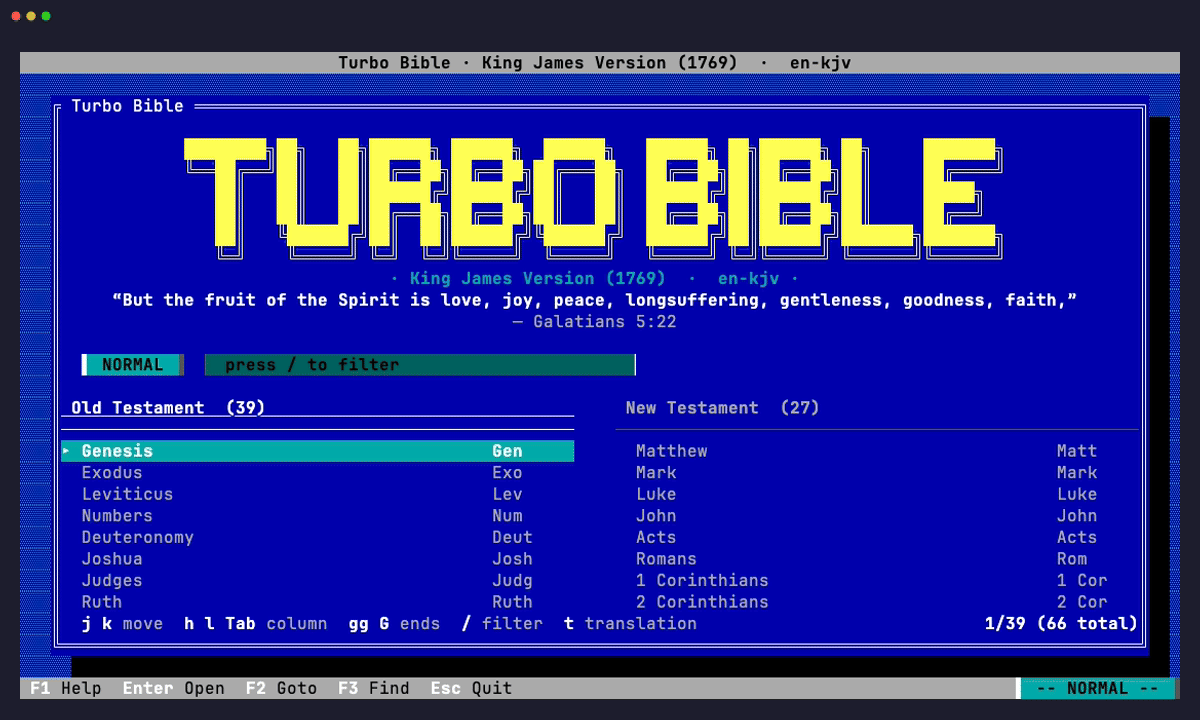This screenshot has width=1200, height=720.
Task: Click the quoted verse 'But the fruit of the Spirit'
Action: pos(594,300)
